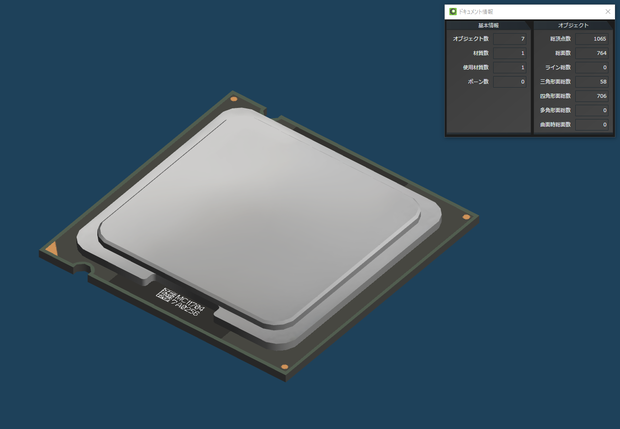Close the ドキュメント情報 window
The image size is (620, 429).
click(608, 12)
